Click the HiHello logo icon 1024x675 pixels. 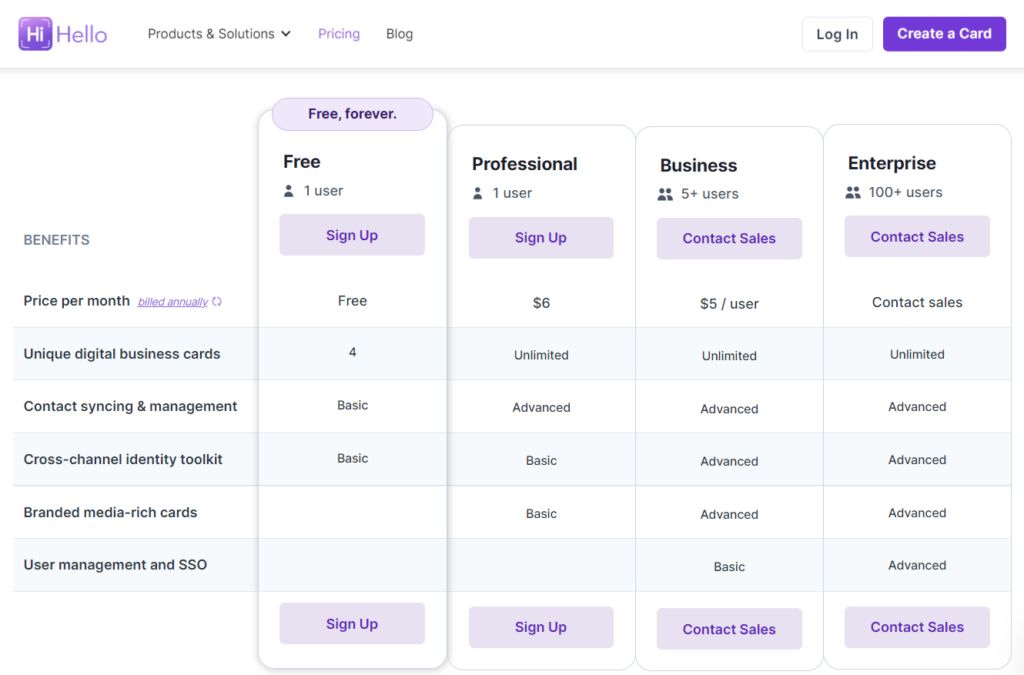[x=35, y=34]
